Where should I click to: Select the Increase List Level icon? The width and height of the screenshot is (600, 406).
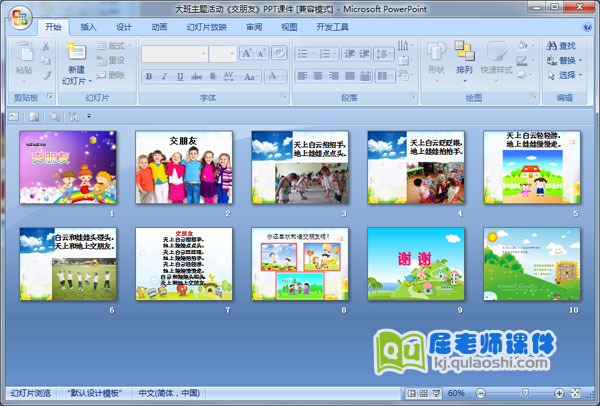click(364, 54)
